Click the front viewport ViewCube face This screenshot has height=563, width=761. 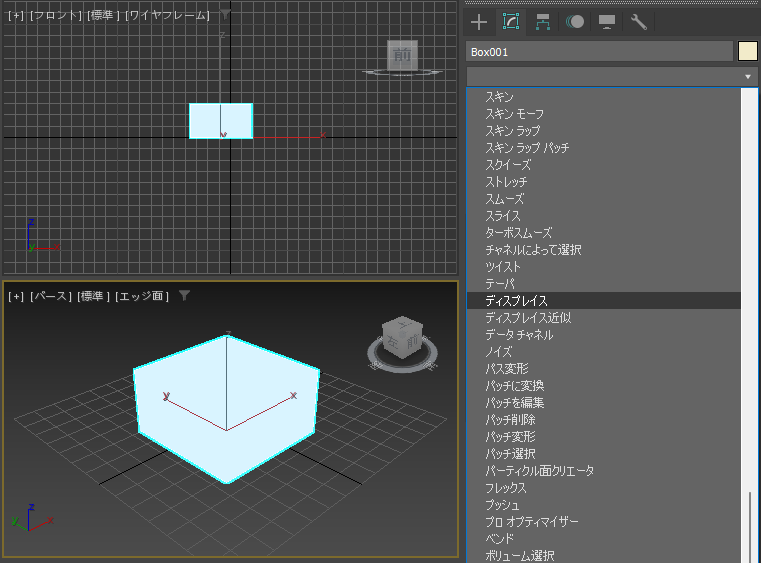point(402,55)
